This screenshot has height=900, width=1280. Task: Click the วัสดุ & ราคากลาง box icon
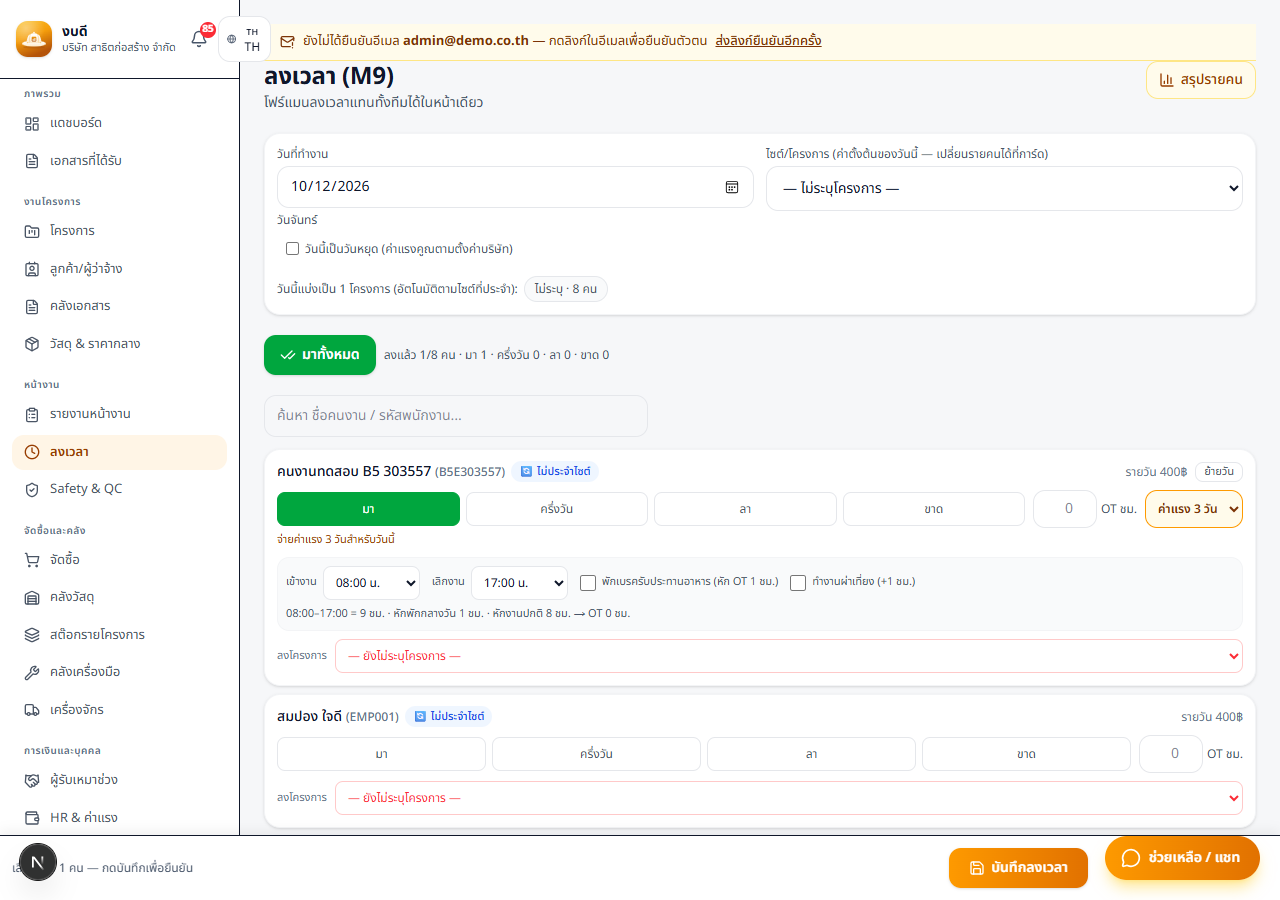pos(32,344)
